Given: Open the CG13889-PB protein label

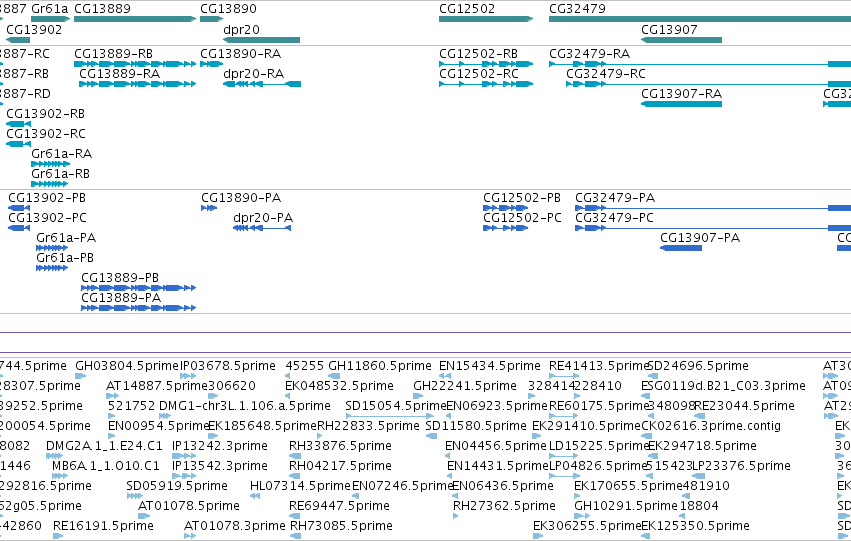Looking at the screenshot, I should click(x=120, y=278).
